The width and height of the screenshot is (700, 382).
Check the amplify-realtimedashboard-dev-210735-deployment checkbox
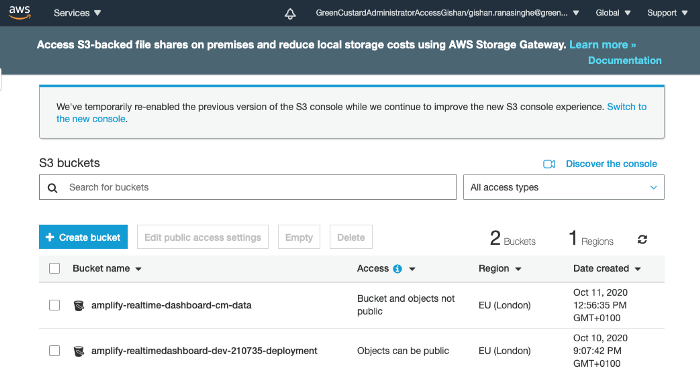(54, 351)
